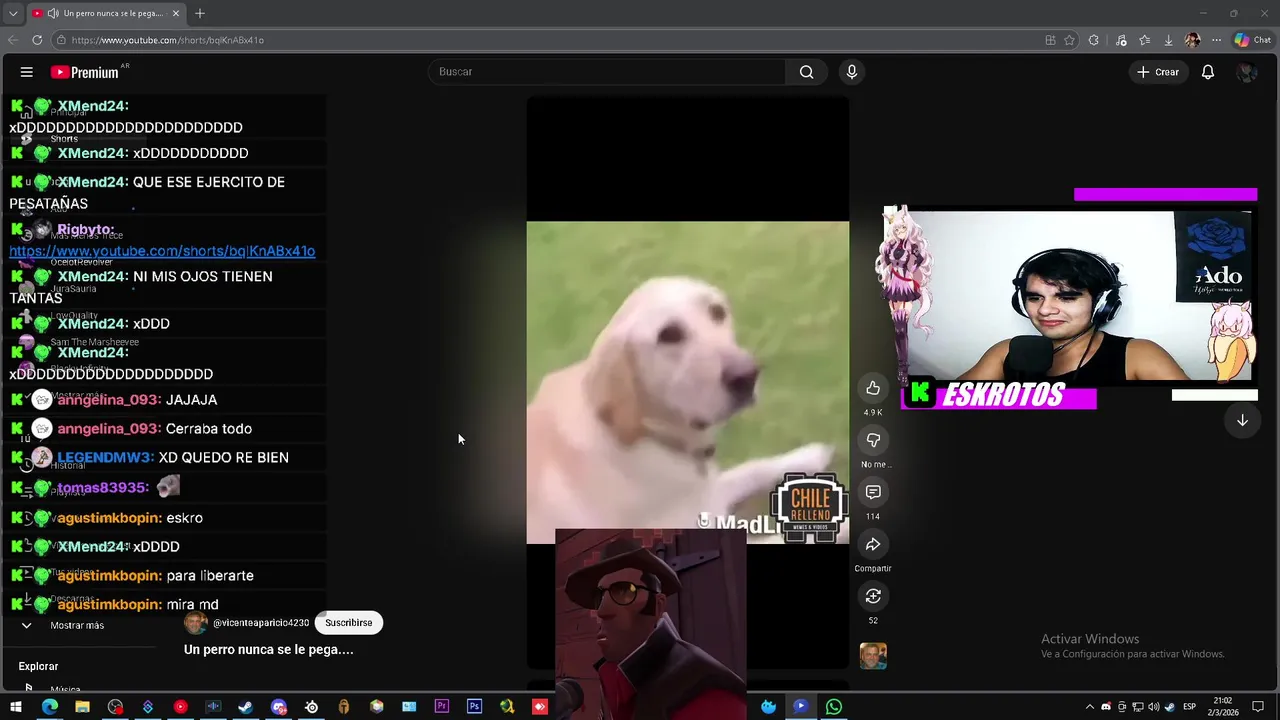Open the Edge profile picture
The image size is (1280, 720).
(x=1192, y=40)
